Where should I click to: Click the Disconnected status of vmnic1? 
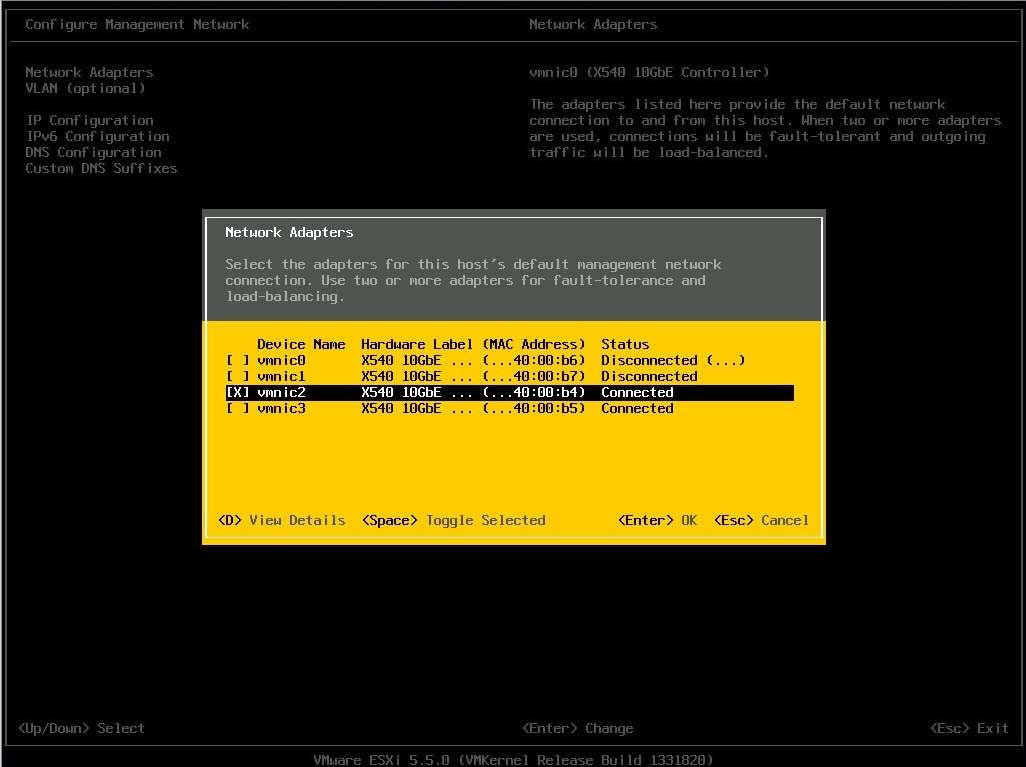point(649,376)
